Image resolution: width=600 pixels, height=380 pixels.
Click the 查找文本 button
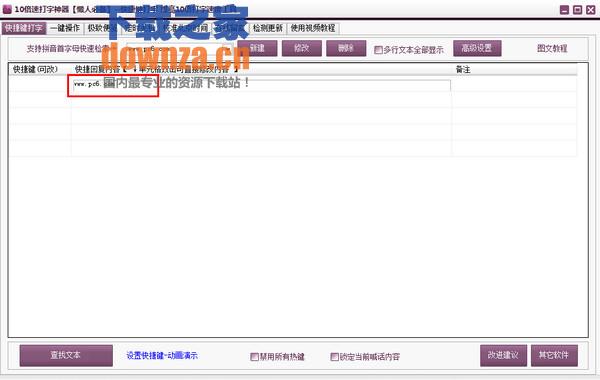pyautogui.click(x=66, y=356)
